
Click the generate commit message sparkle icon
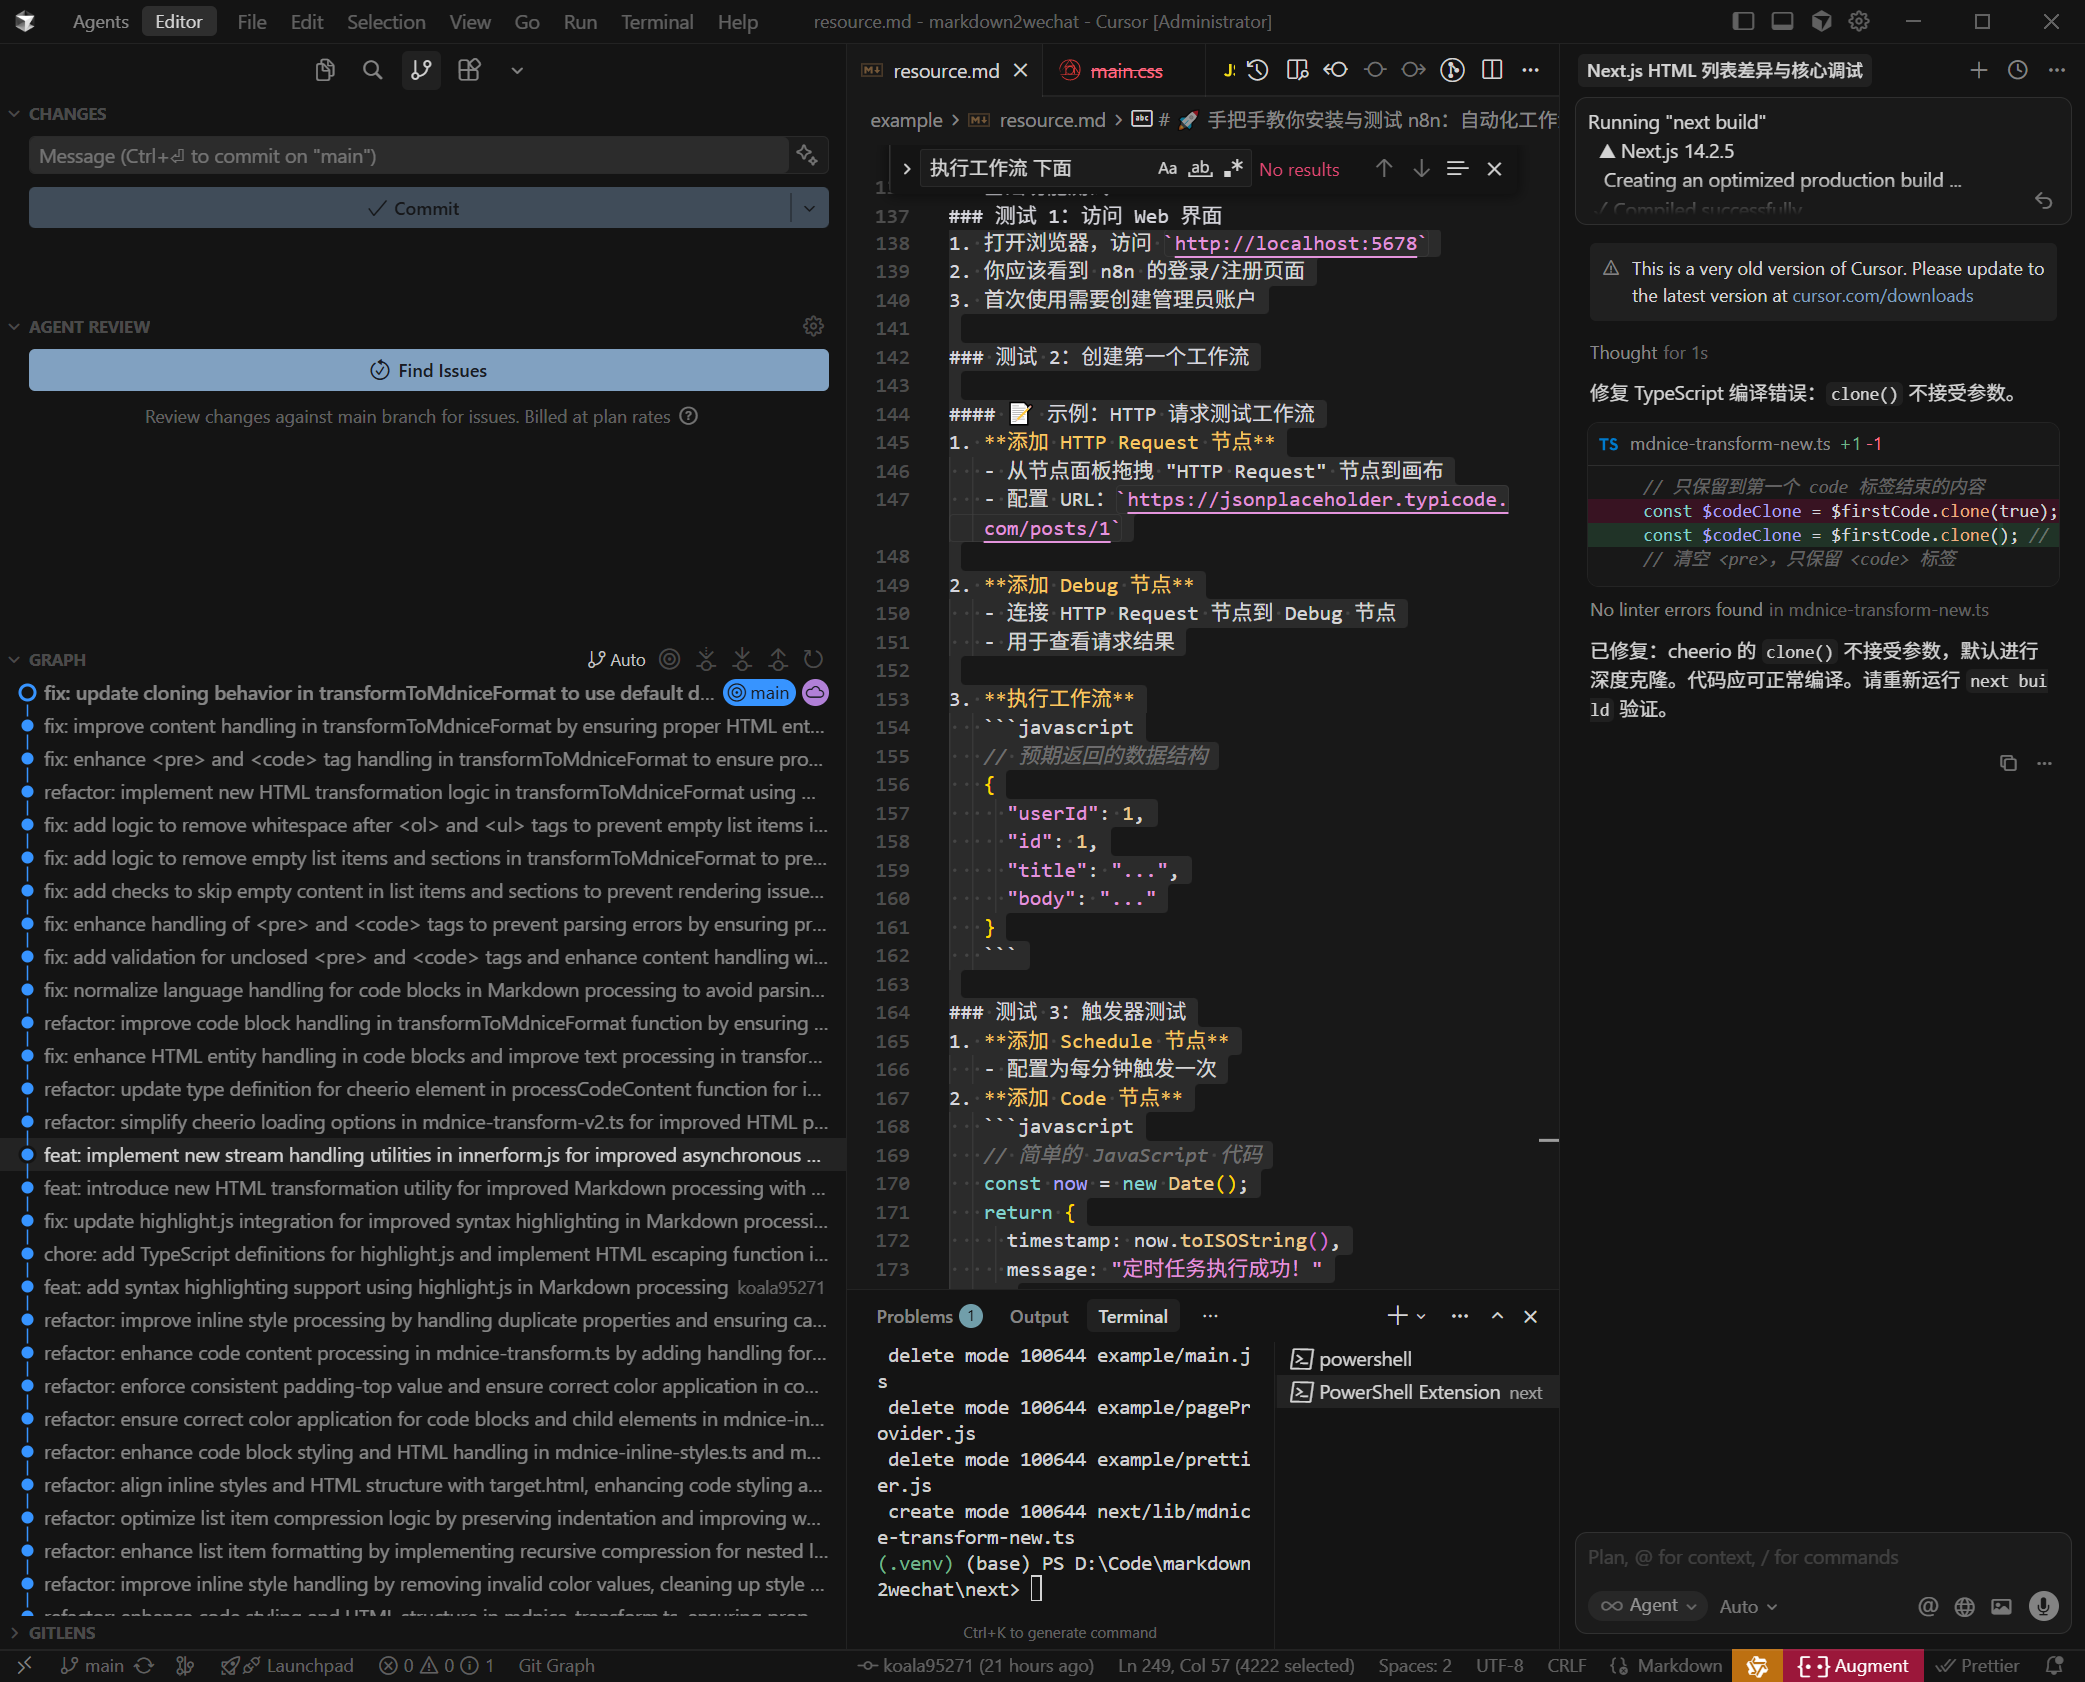click(807, 155)
